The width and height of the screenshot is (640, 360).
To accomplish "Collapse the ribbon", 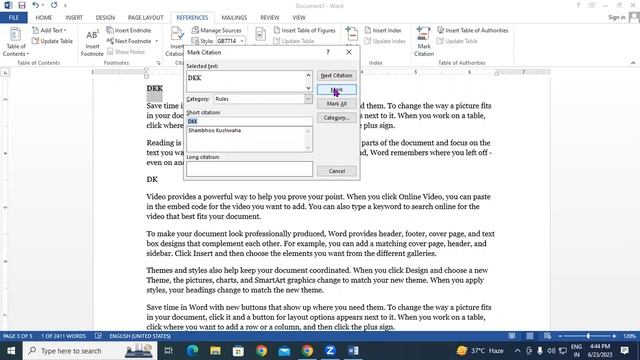I will (633, 63).
